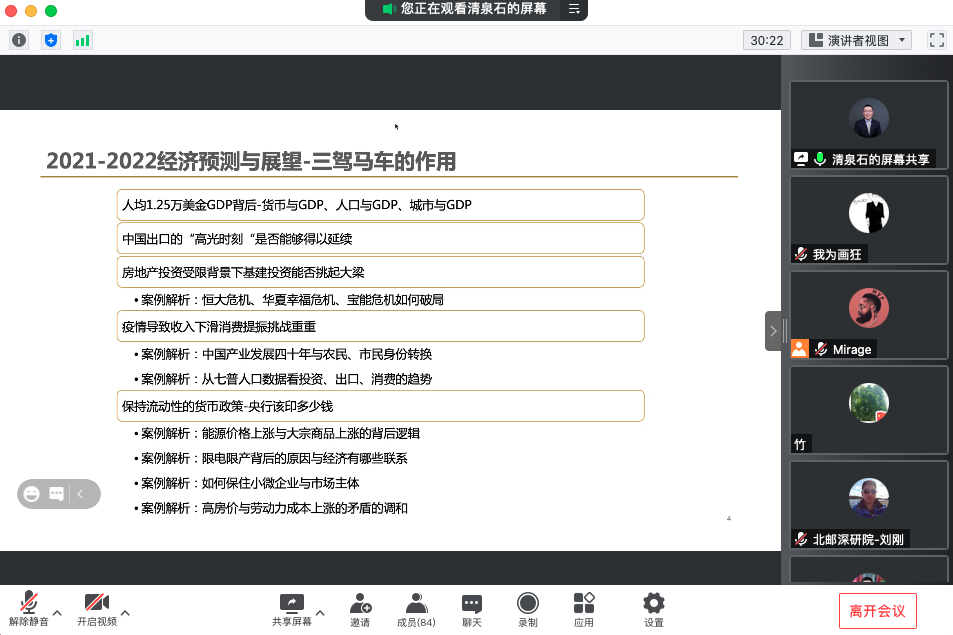
Task: Open the 应用 apps icon
Action: pos(584,609)
